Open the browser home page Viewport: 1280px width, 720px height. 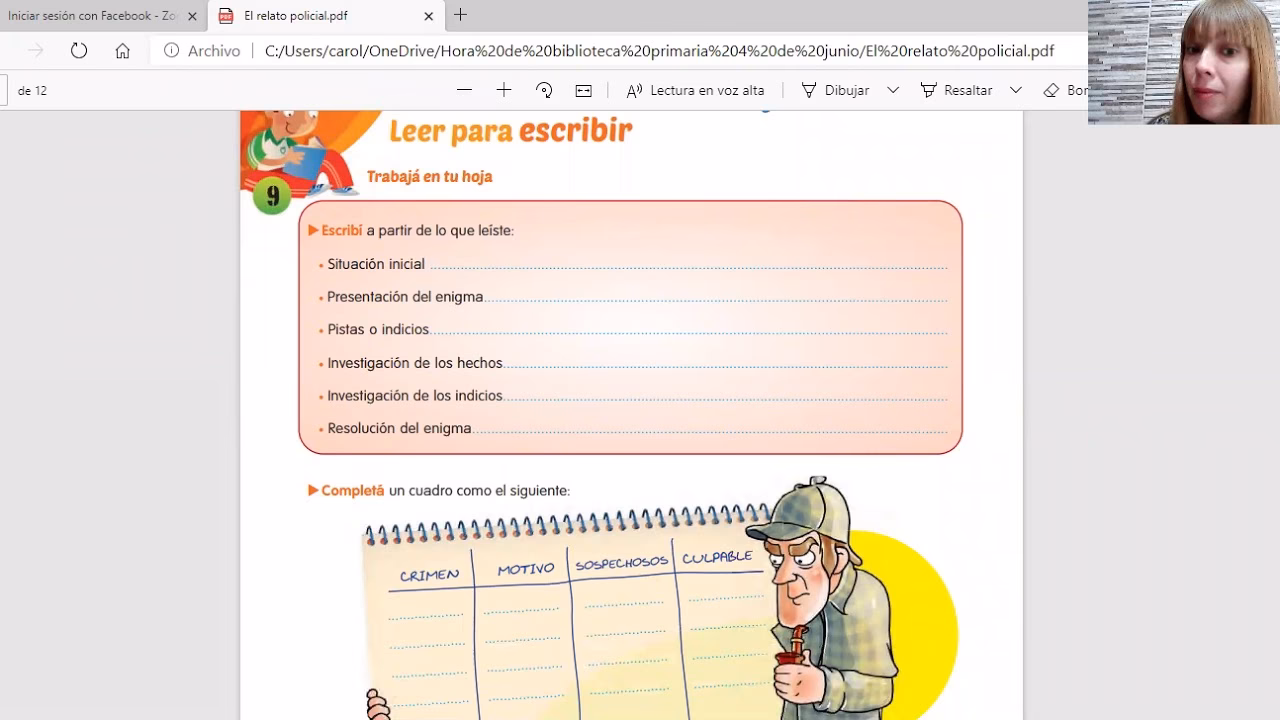[x=120, y=51]
